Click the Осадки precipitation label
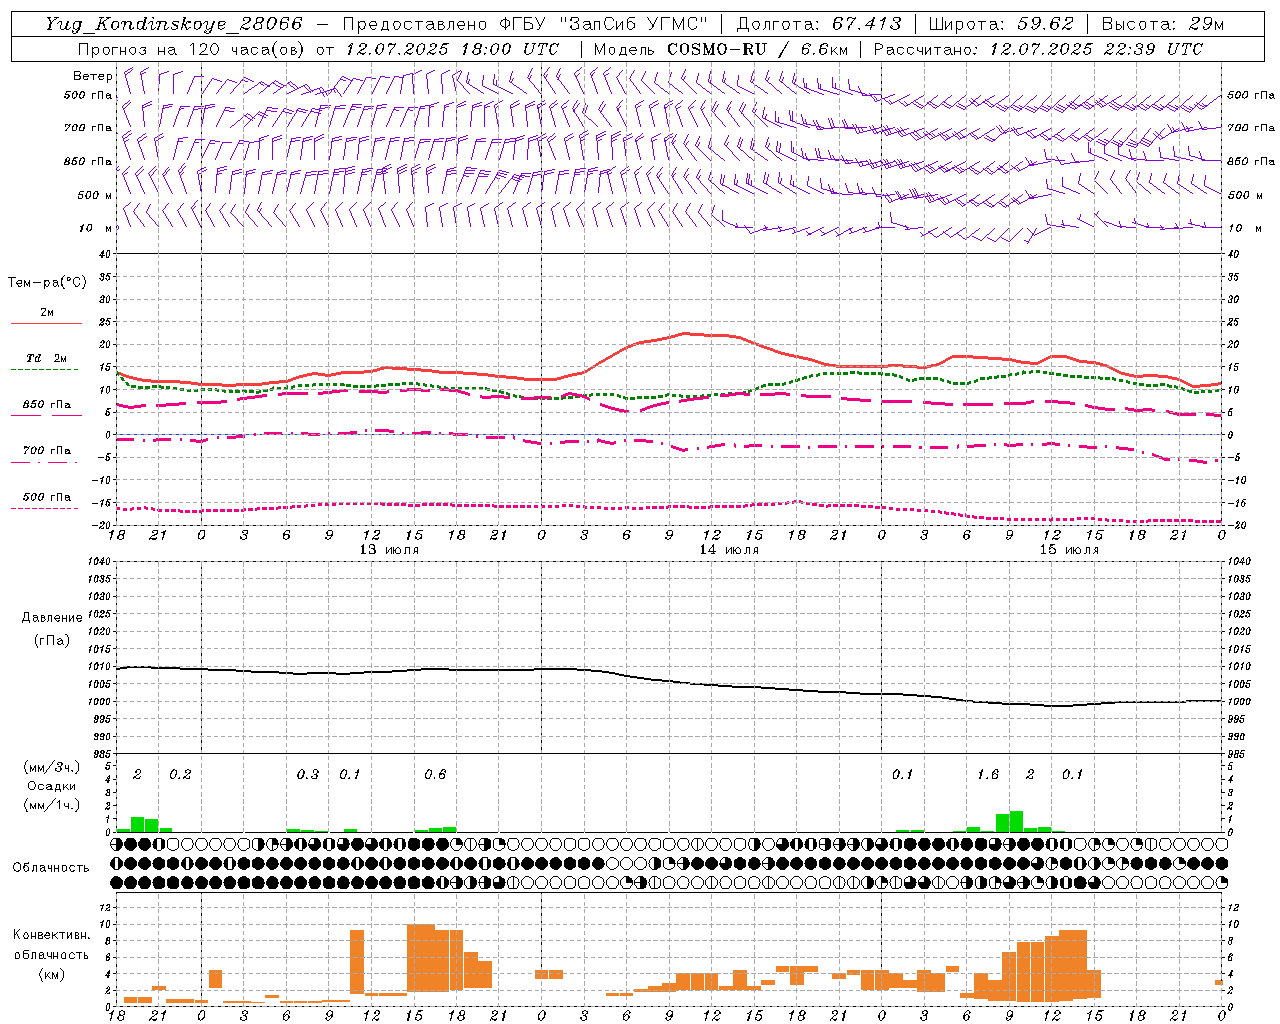The height and width of the screenshot is (1024, 1280). point(51,786)
